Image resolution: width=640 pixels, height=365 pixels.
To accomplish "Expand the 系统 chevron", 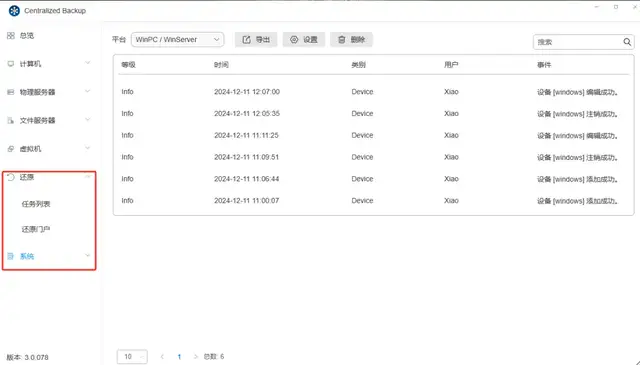I will (x=87, y=256).
